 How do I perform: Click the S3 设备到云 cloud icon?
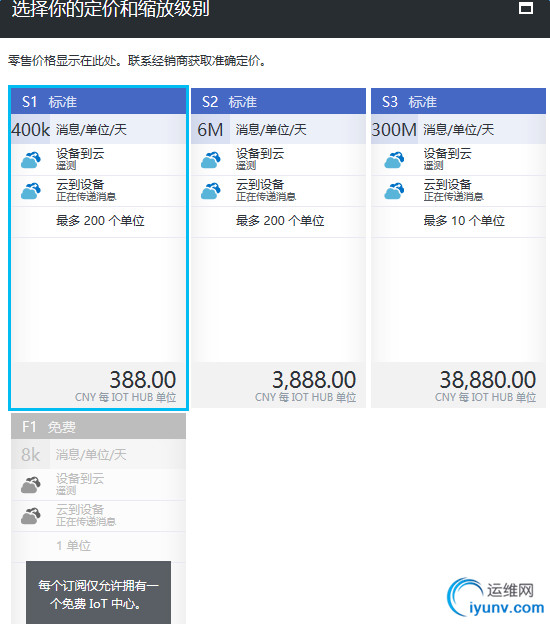click(394, 160)
